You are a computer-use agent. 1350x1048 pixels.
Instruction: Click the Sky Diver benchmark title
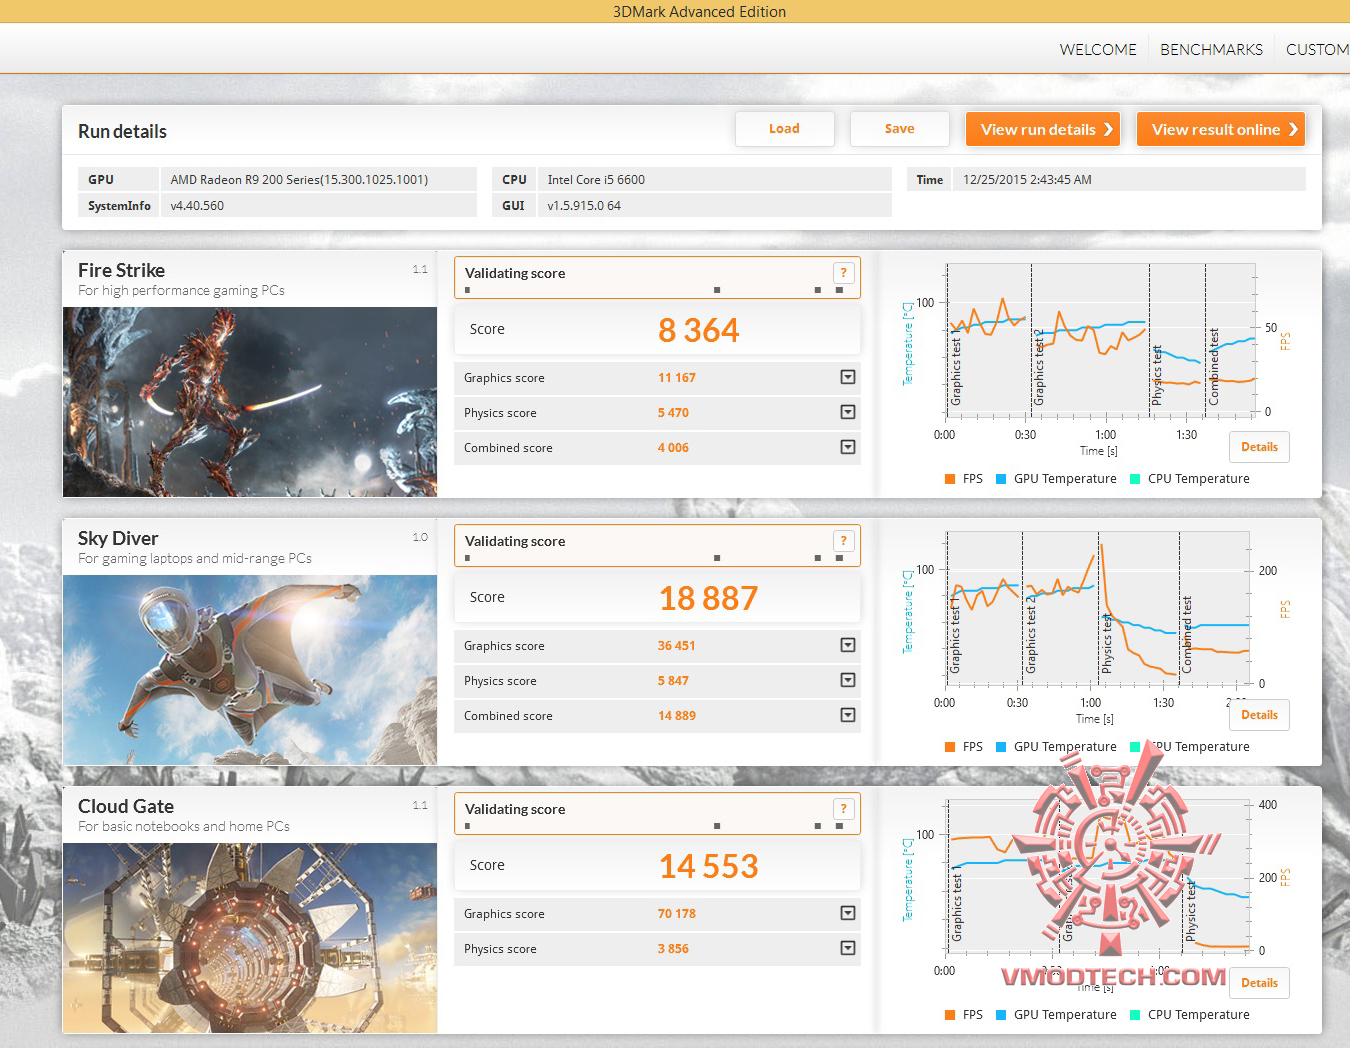pos(118,538)
